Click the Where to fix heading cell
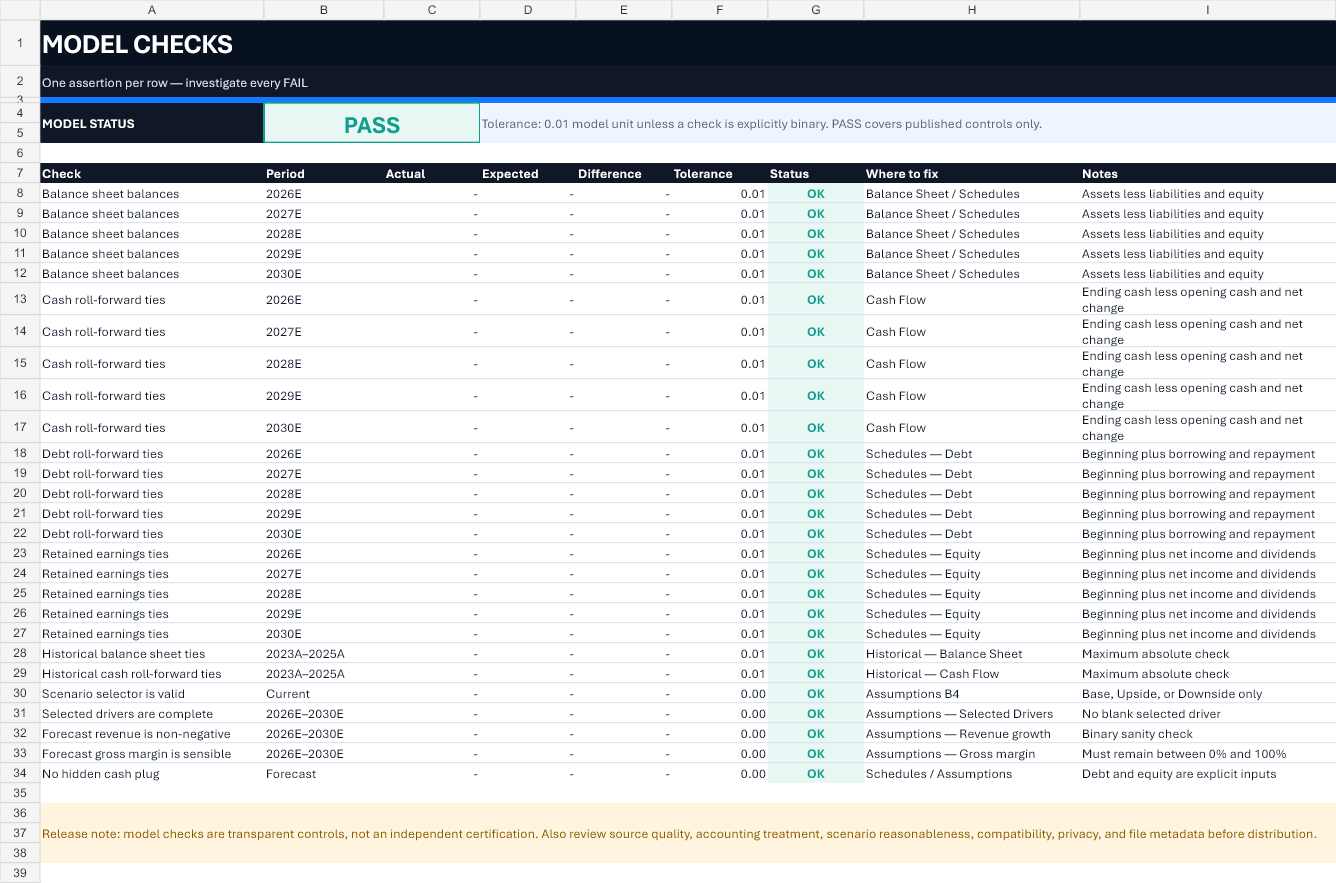This screenshot has height=883, width=1336. [972, 173]
